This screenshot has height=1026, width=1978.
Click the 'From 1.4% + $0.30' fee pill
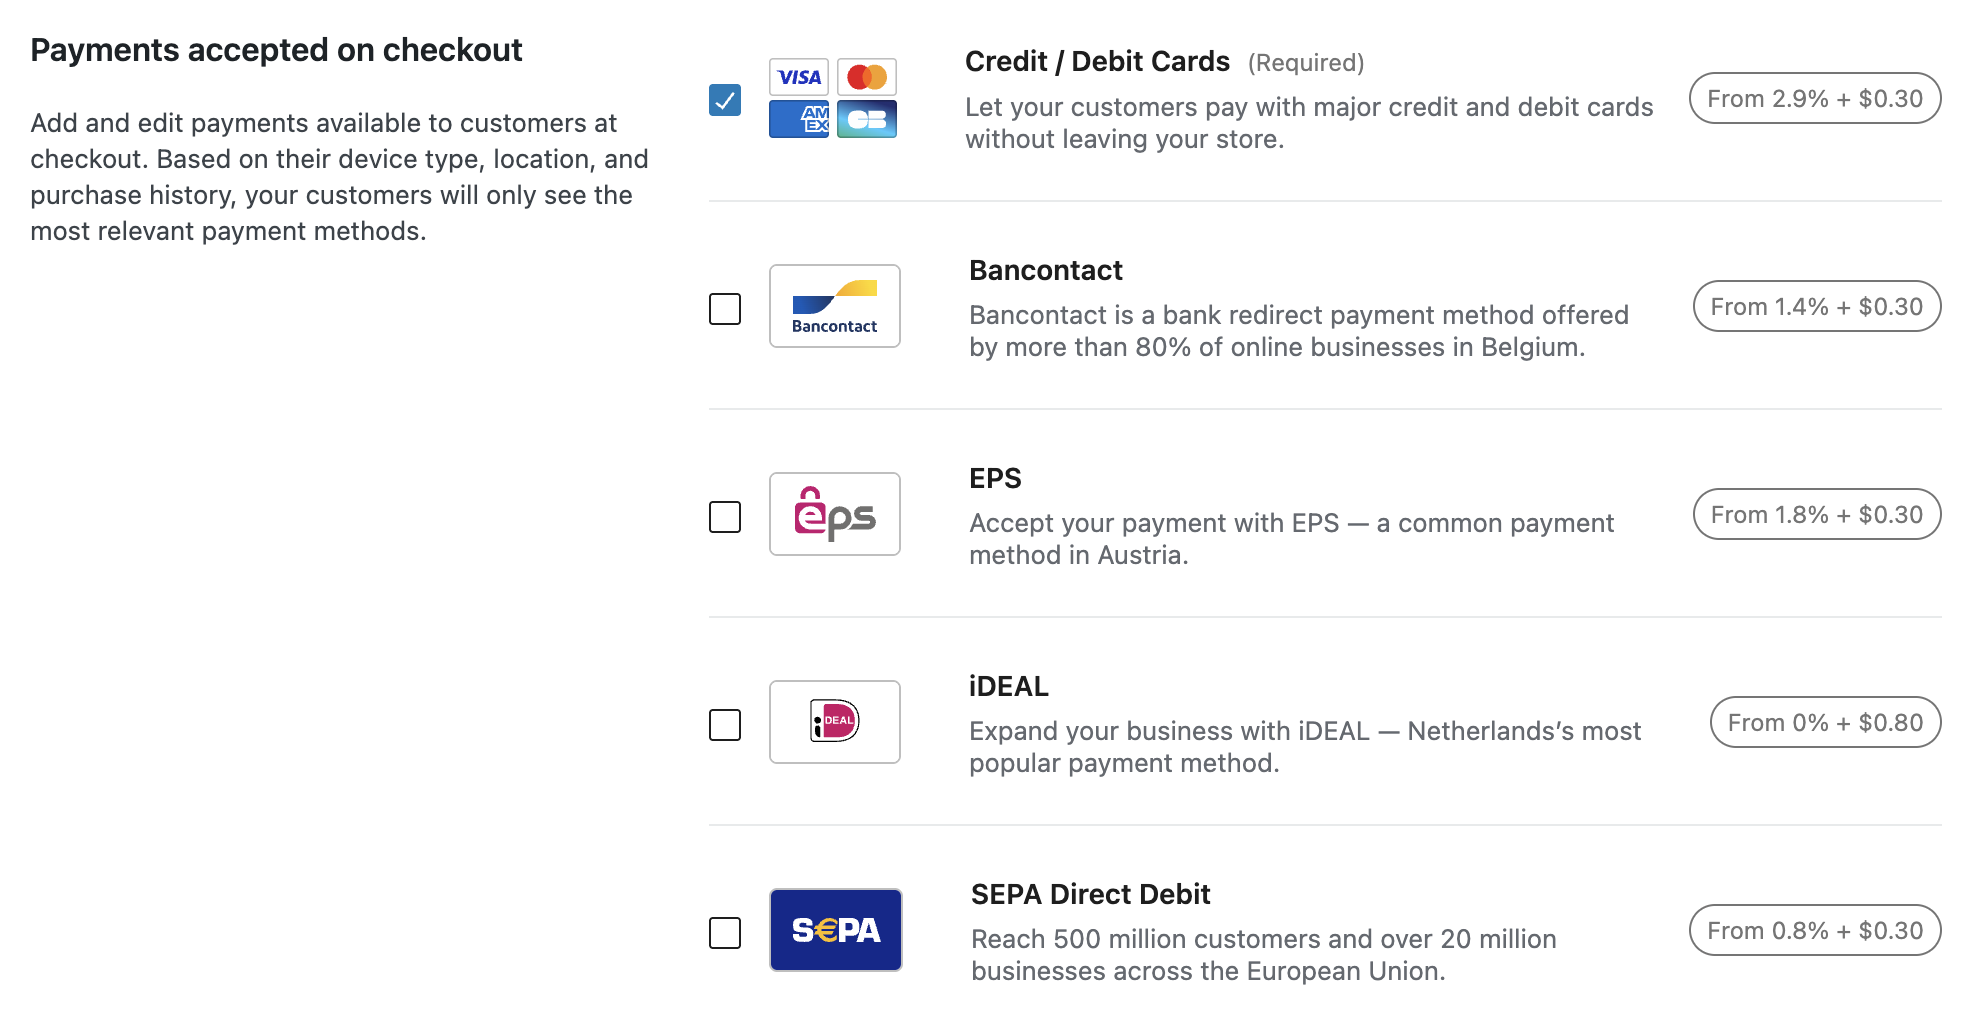(x=1817, y=306)
